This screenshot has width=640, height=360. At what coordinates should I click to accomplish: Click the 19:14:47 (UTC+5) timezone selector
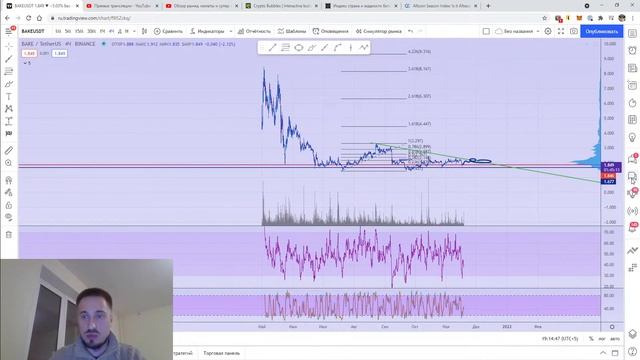(x=560, y=339)
